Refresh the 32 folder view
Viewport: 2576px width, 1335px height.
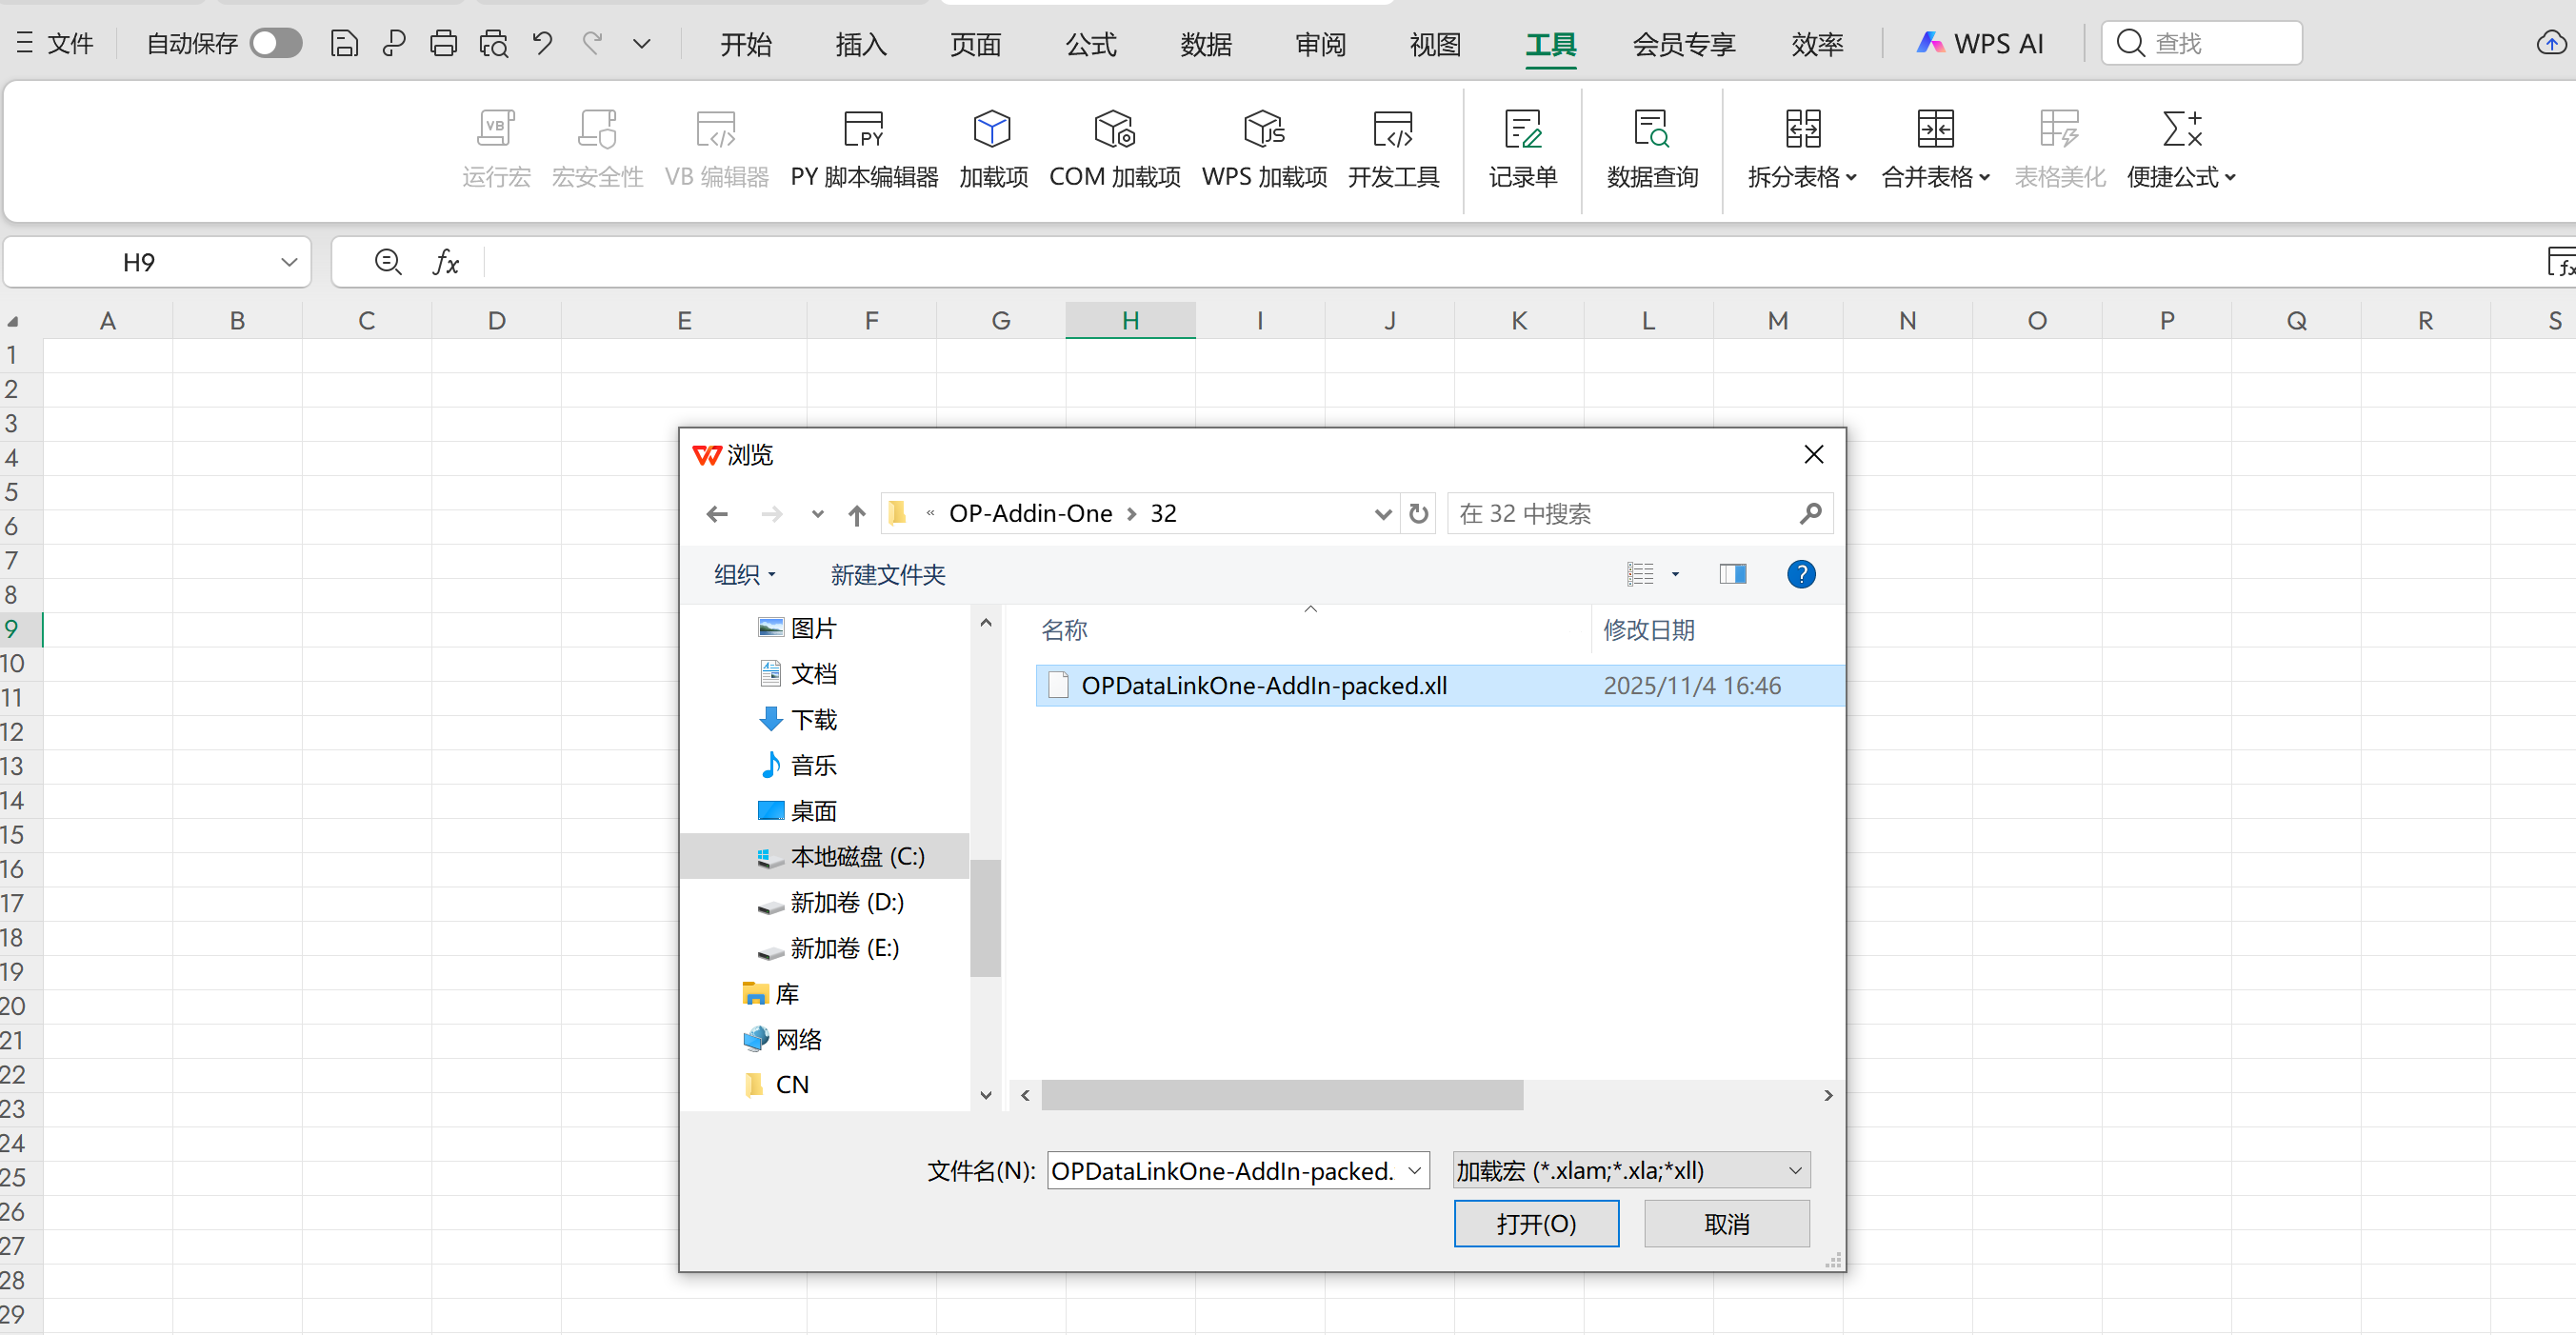tap(1417, 513)
